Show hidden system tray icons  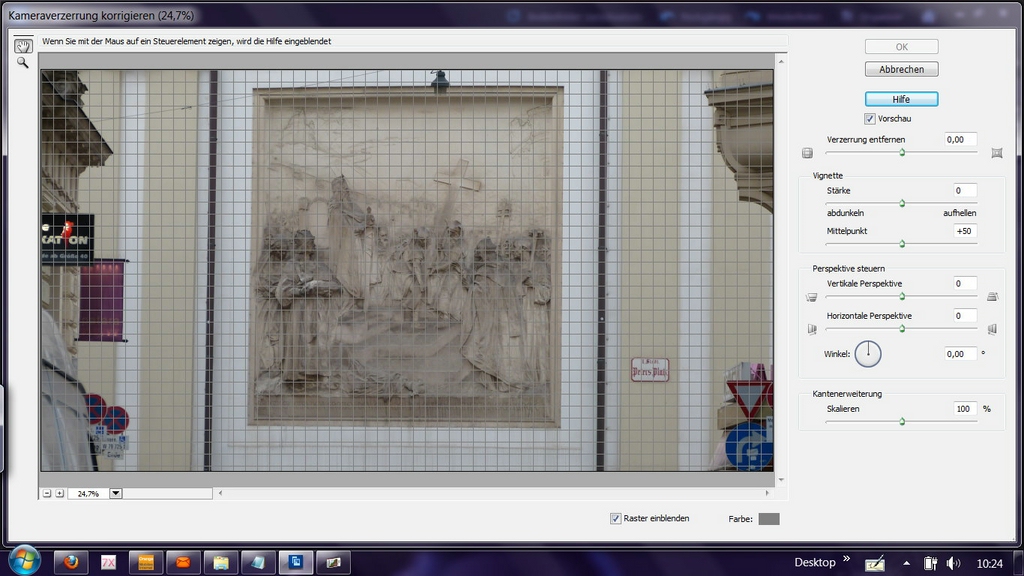(906, 563)
